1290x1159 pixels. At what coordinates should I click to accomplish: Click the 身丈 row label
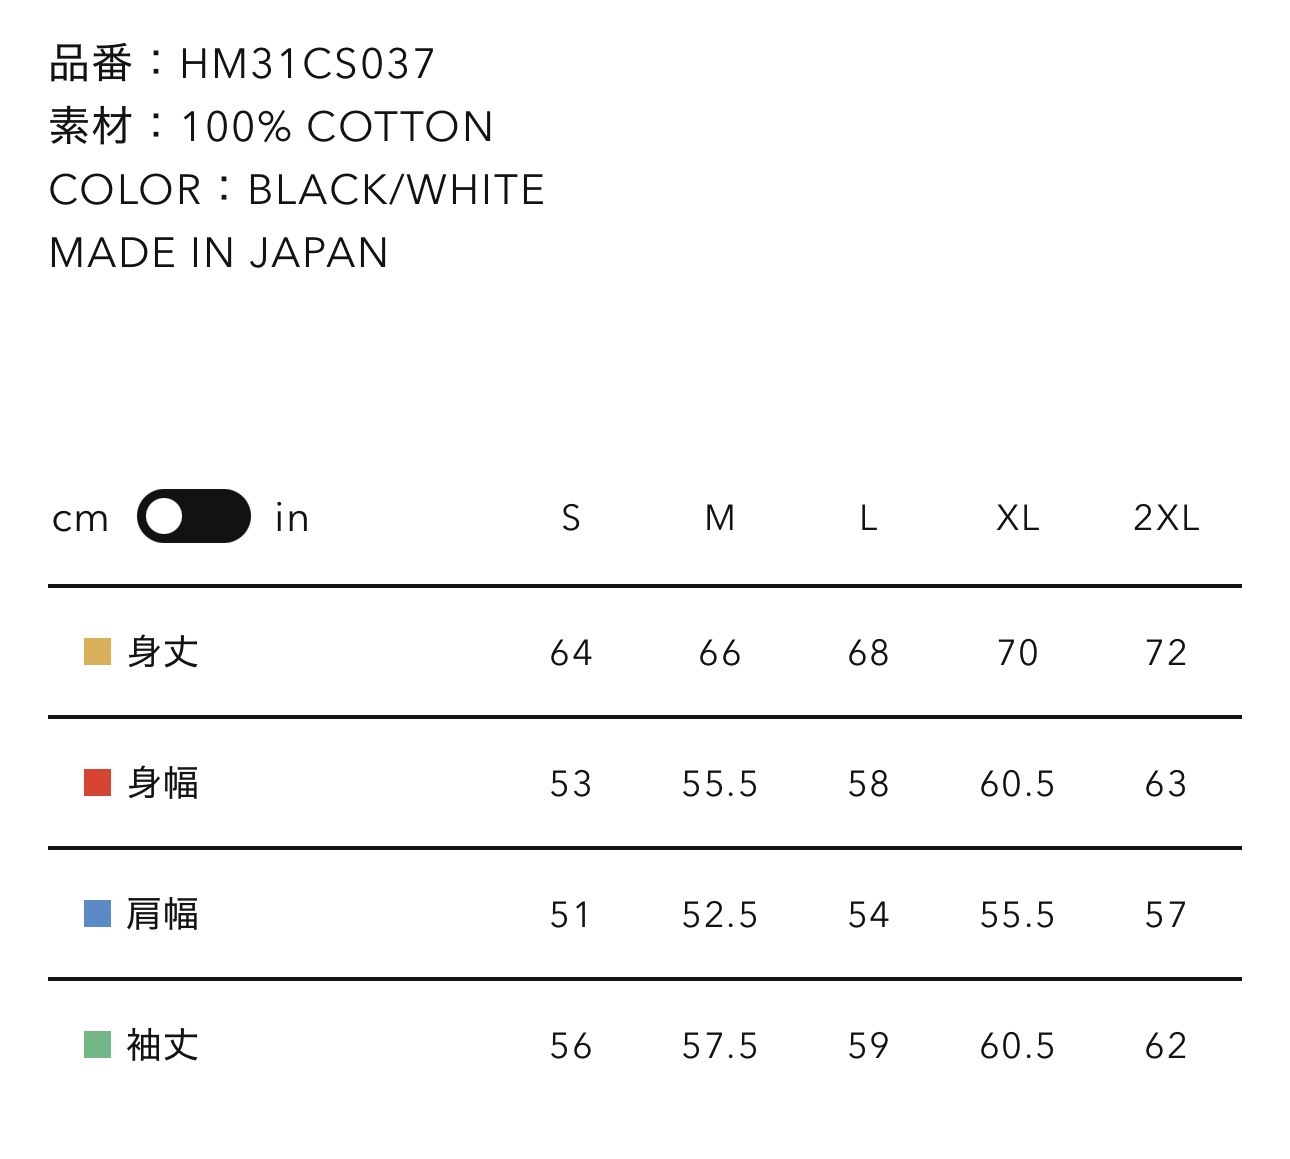(163, 652)
